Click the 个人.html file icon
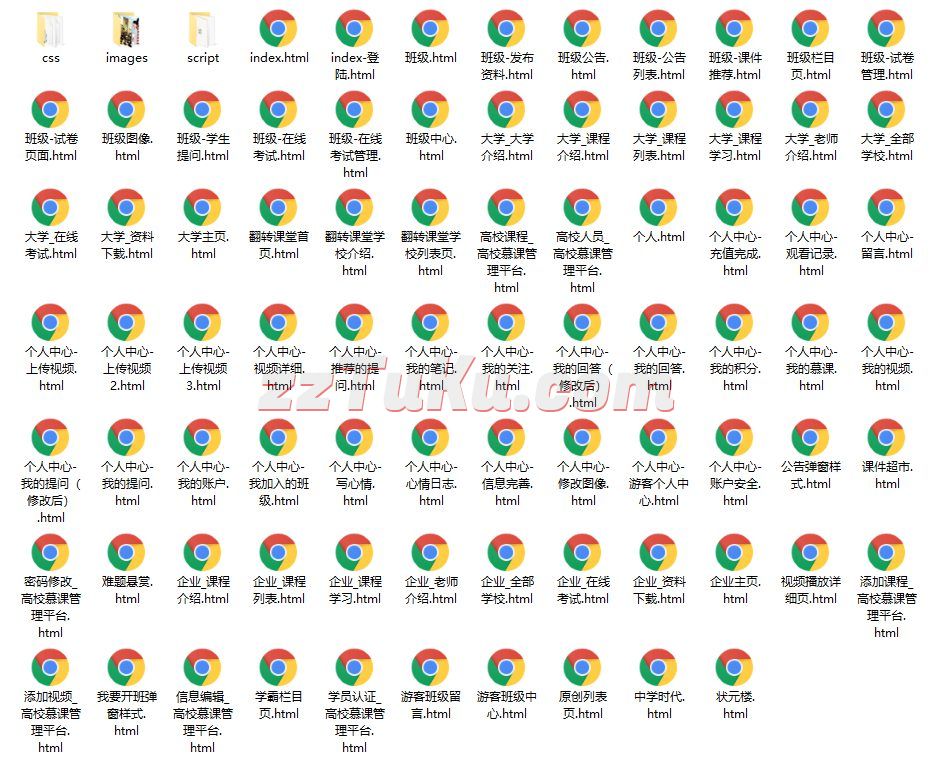Viewport: 932px width, 768px height. pos(658,208)
